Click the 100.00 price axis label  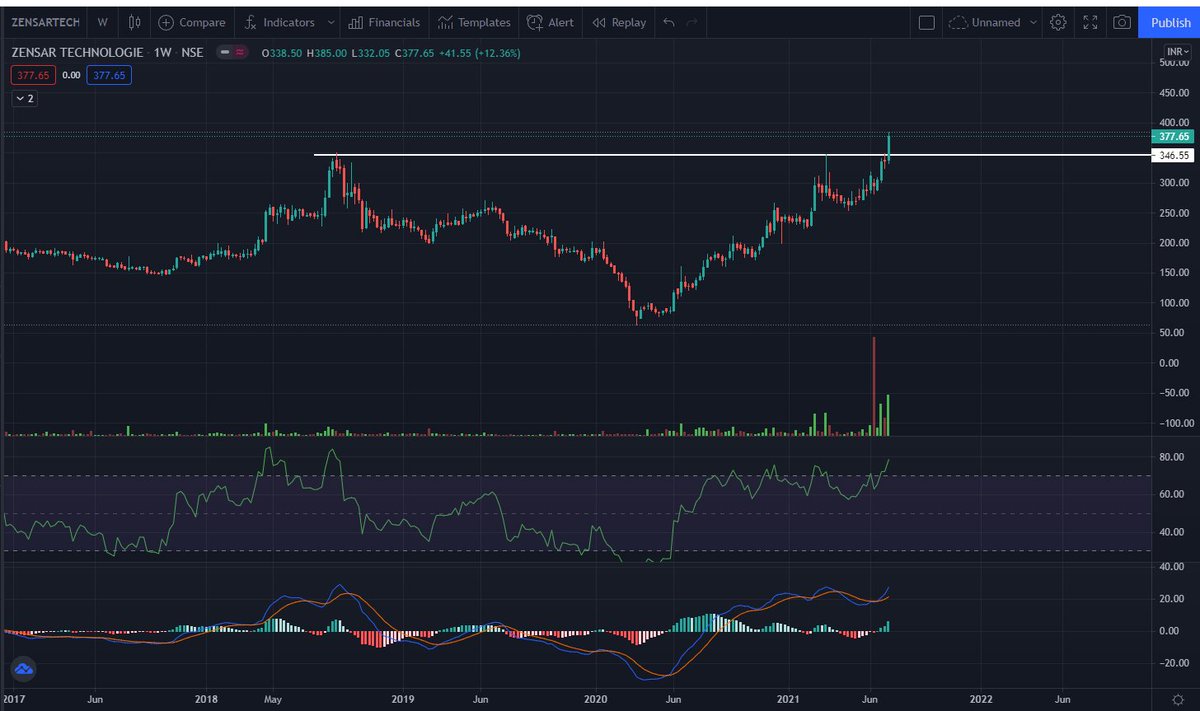pyautogui.click(x=1175, y=303)
